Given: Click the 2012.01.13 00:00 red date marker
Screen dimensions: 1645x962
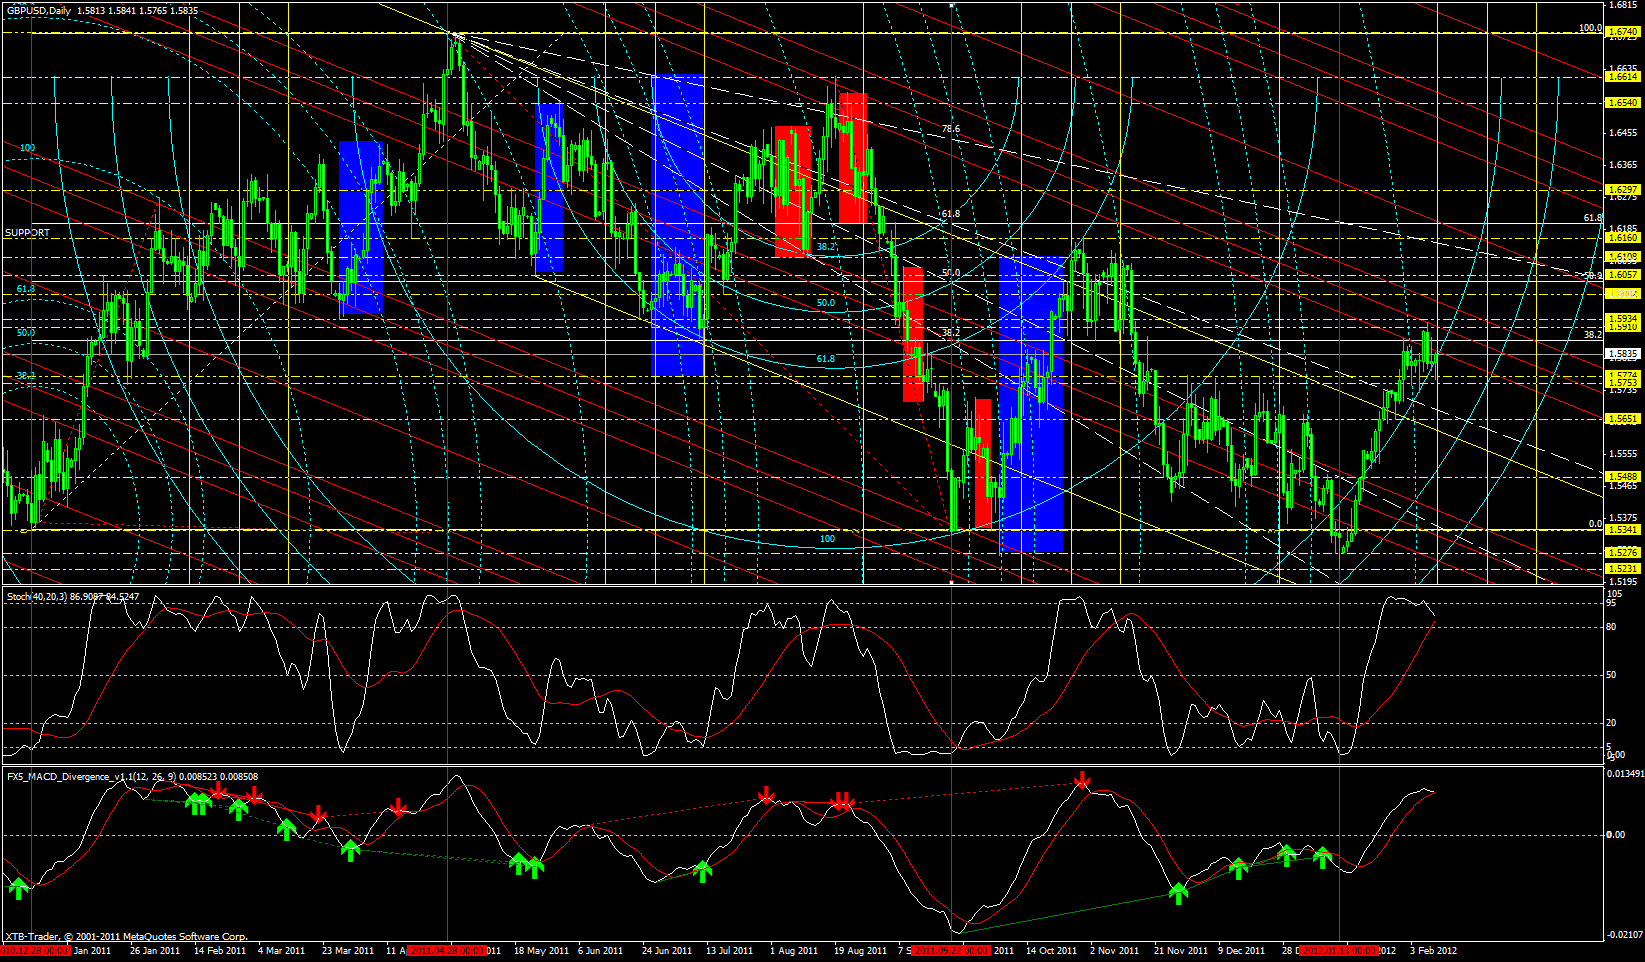Looking at the screenshot, I should (x=1339, y=951).
